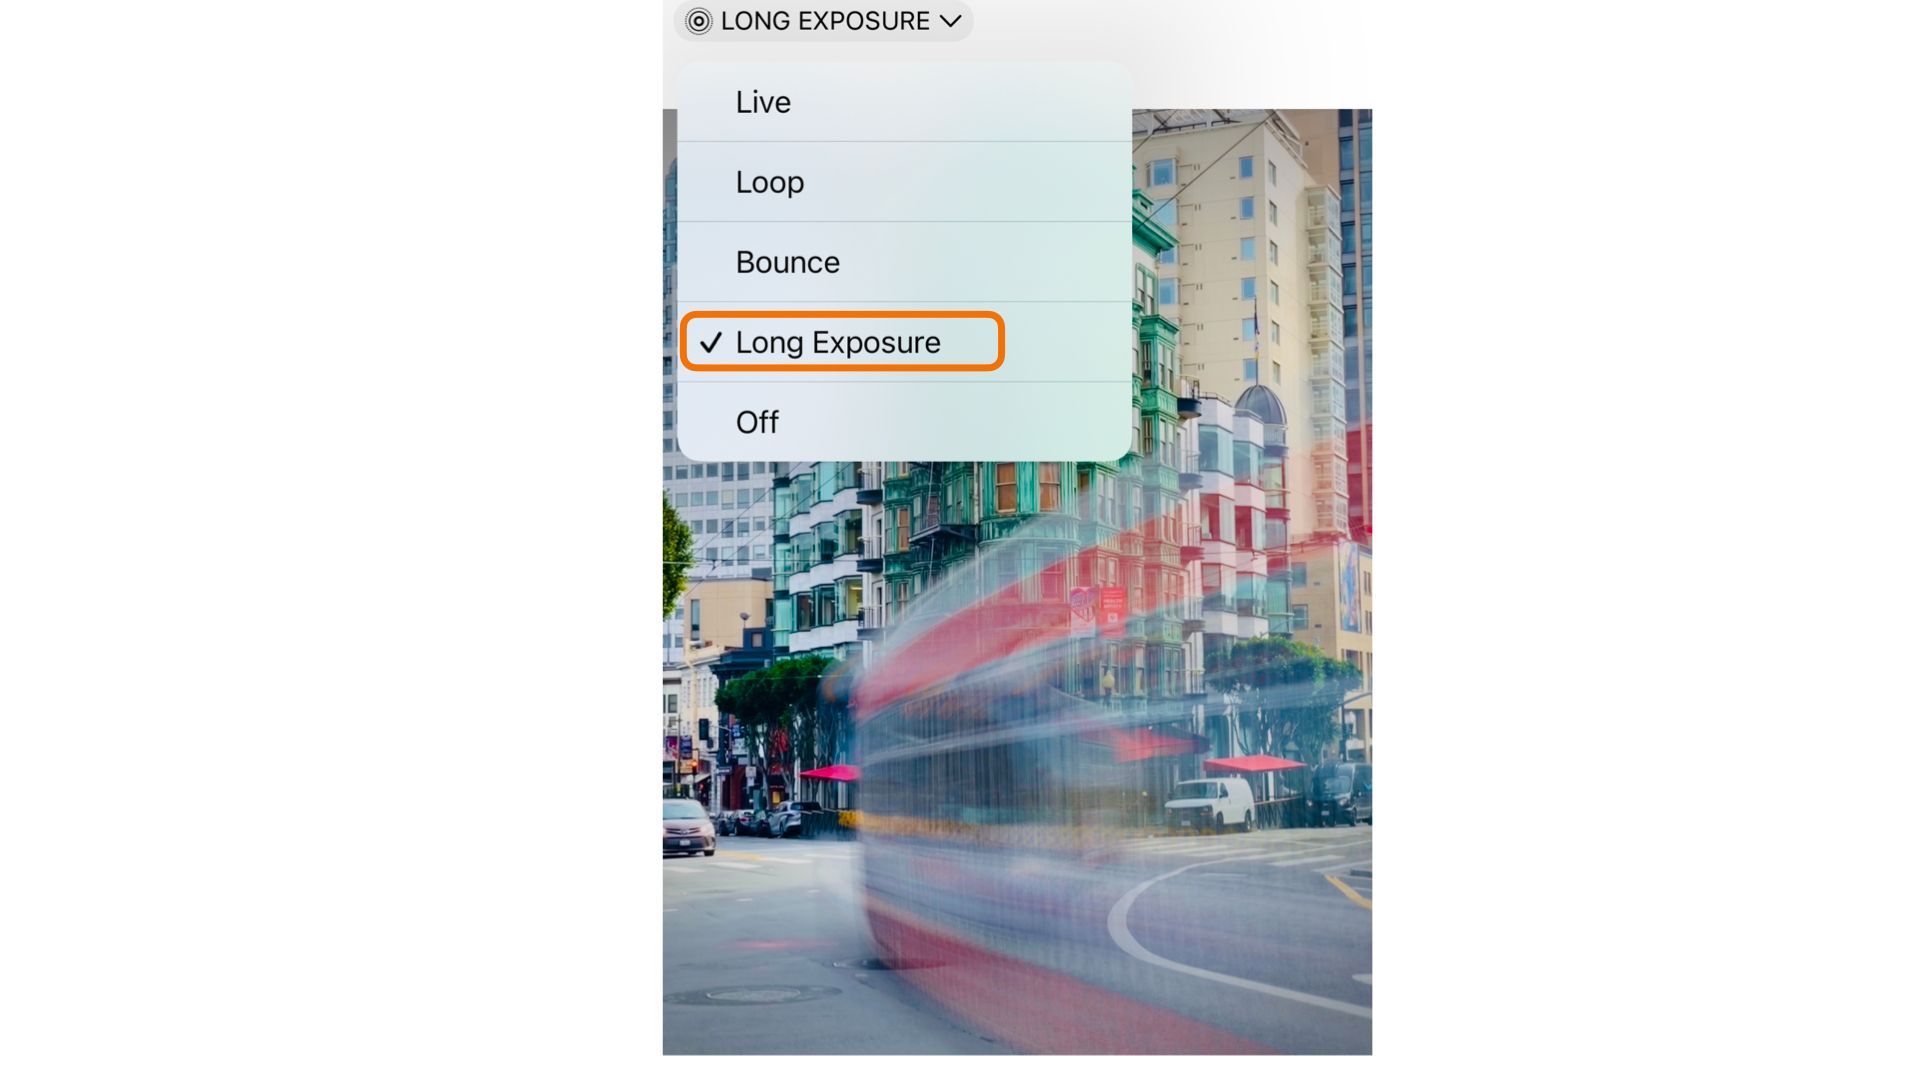The image size is (1920, 1080).
Task: Click the gray car at the photo's left edge
Action: coord(688,826)
